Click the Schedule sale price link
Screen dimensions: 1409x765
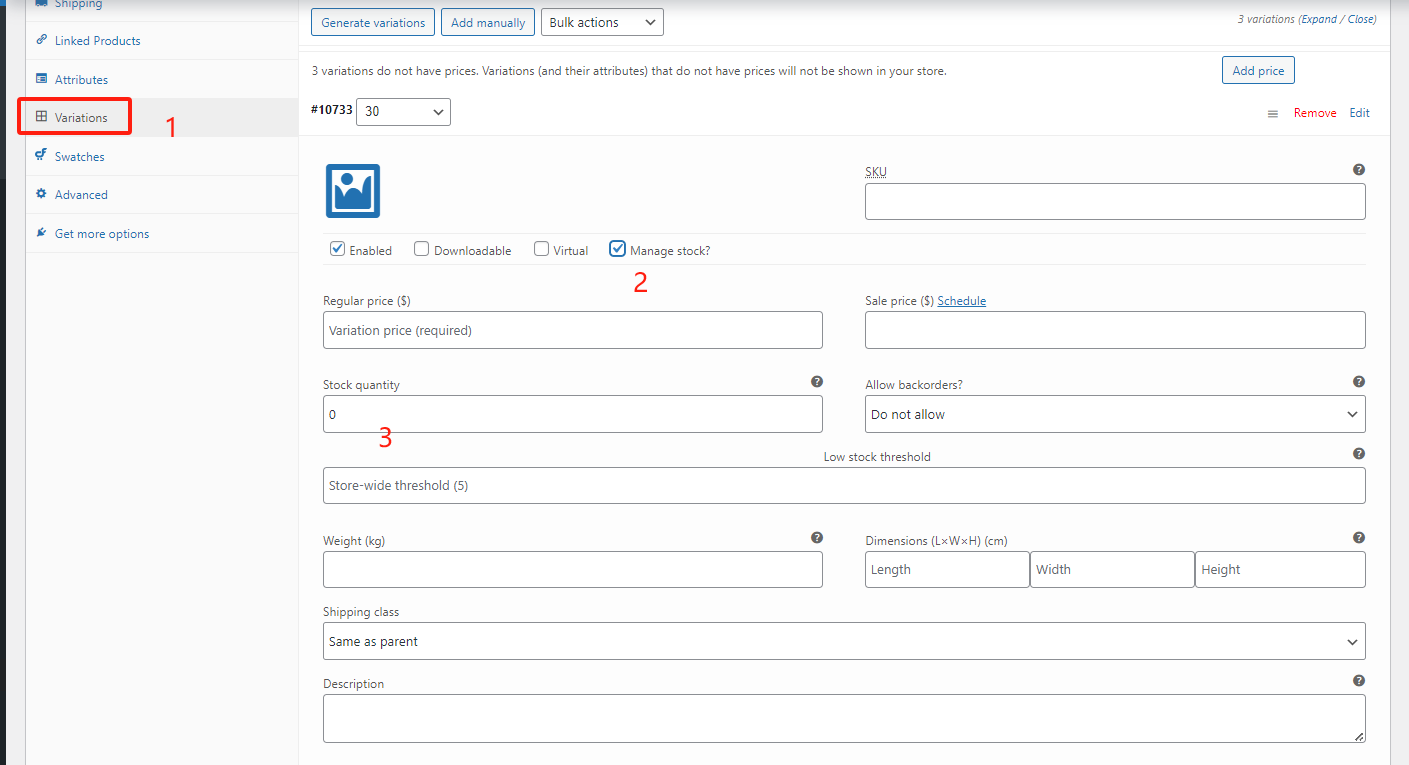[961, 301]
